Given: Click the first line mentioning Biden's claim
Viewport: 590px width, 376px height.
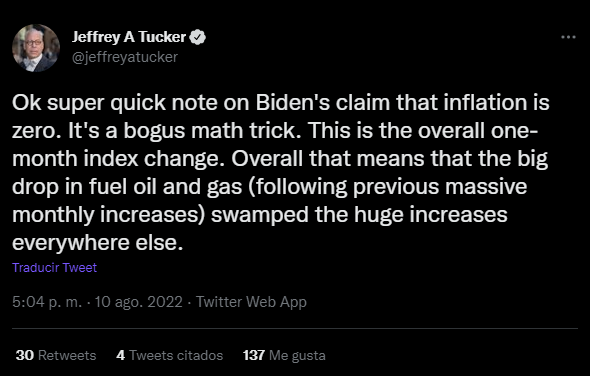Looking at the screenshot, I should pyautogui.click(x=281, y=102).
